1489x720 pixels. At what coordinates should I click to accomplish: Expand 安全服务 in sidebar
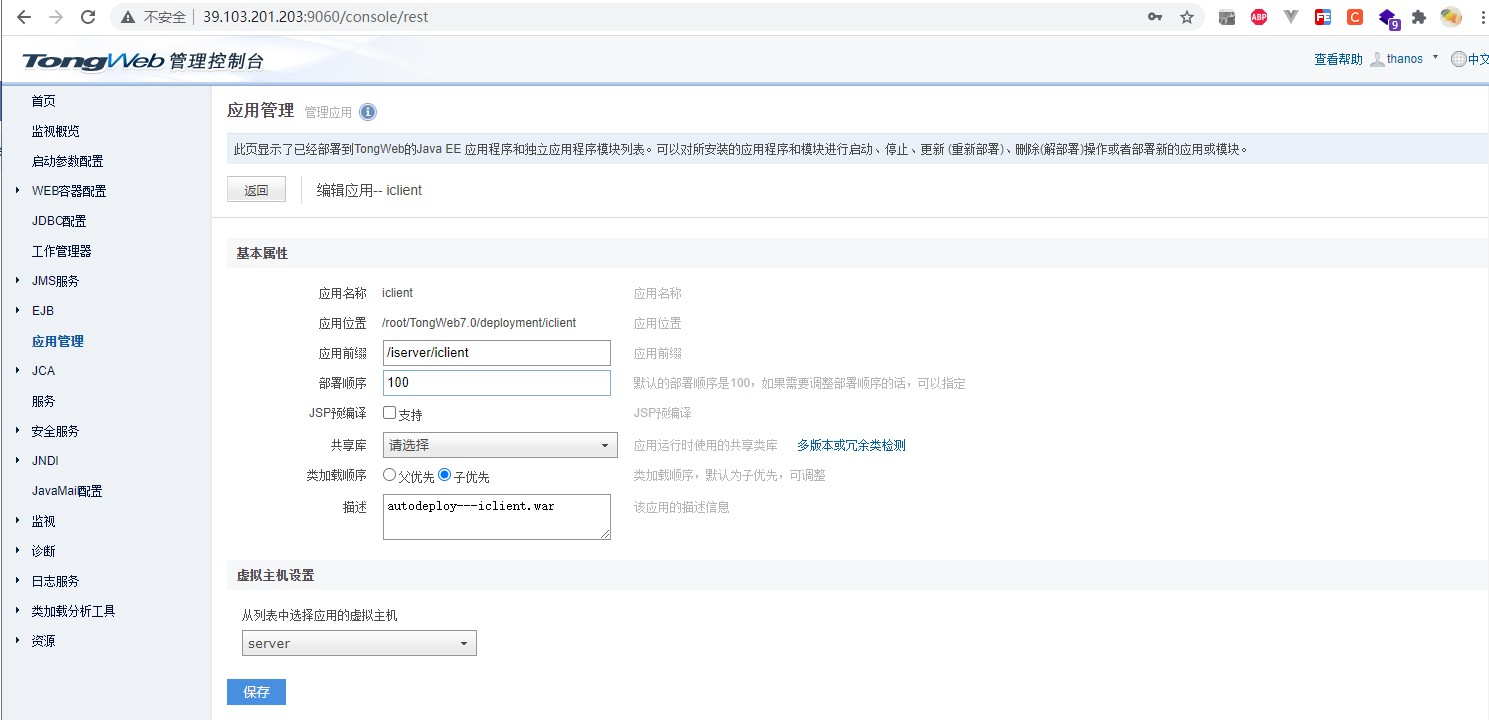tap(18, 430)
